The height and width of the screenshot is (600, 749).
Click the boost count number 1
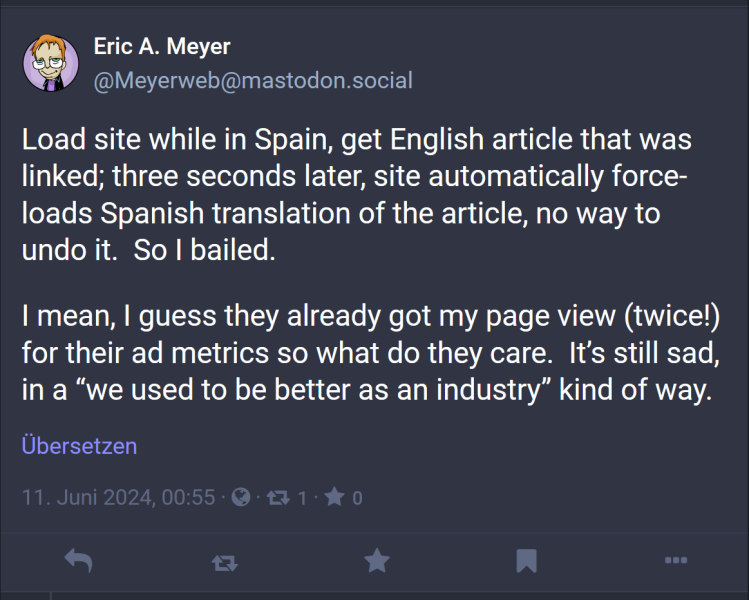(302, 497)
